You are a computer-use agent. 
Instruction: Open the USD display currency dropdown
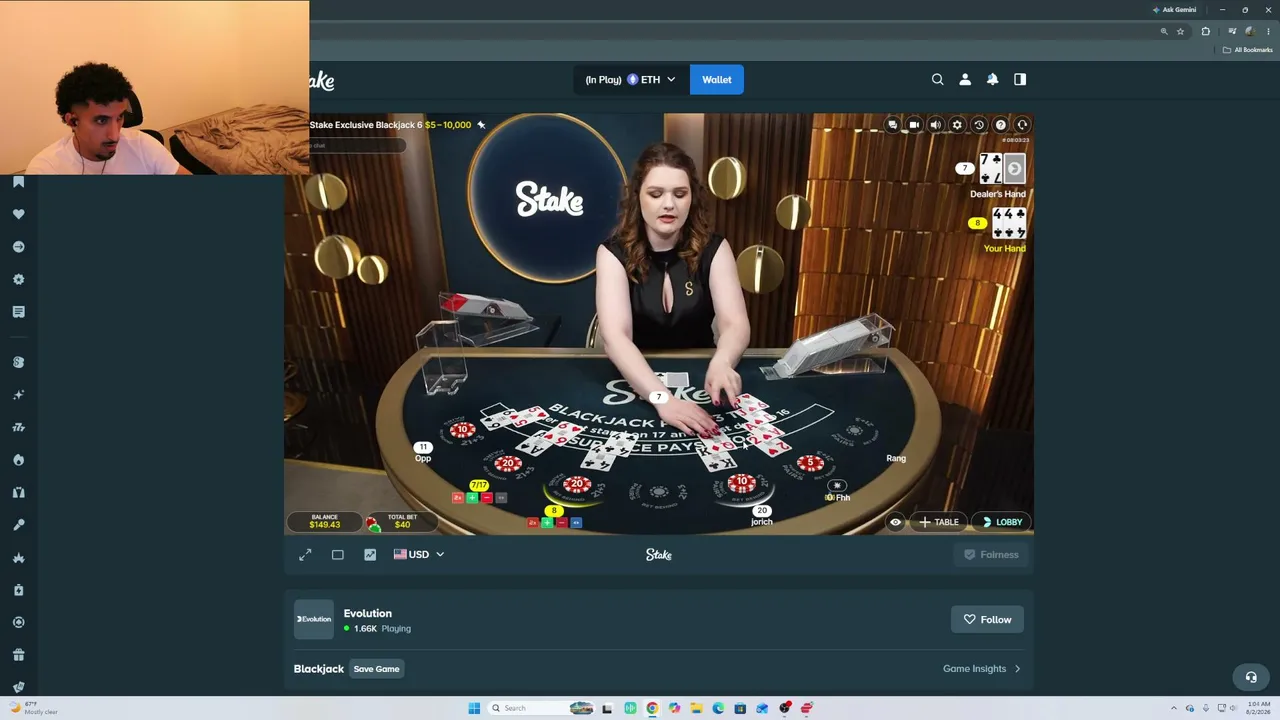click(419, 554)
